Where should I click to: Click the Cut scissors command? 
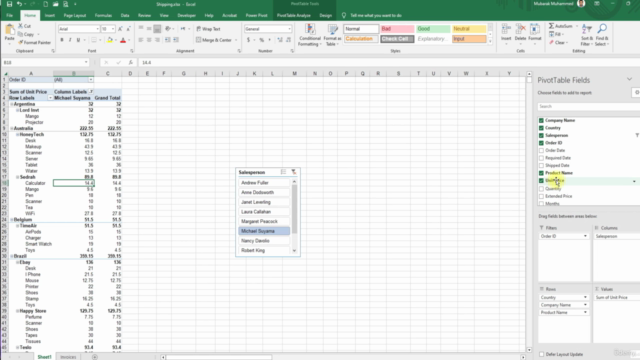point(24,26)
